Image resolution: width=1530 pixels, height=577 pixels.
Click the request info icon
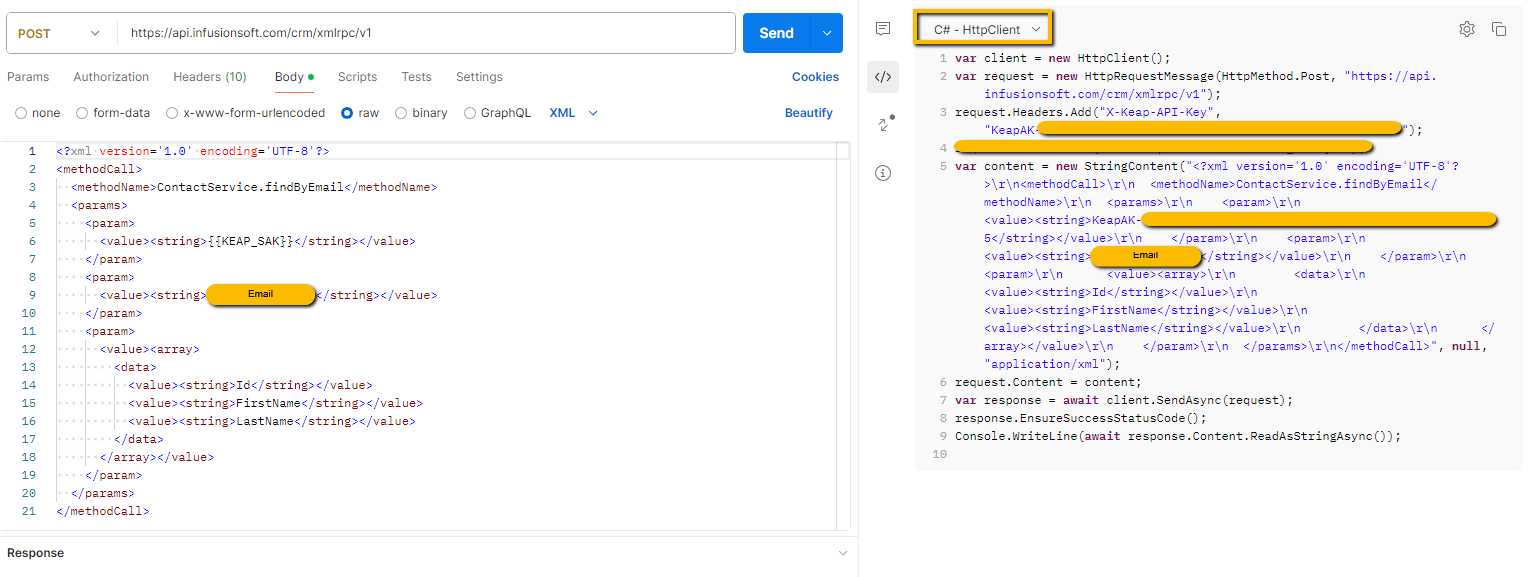[883, 173]
